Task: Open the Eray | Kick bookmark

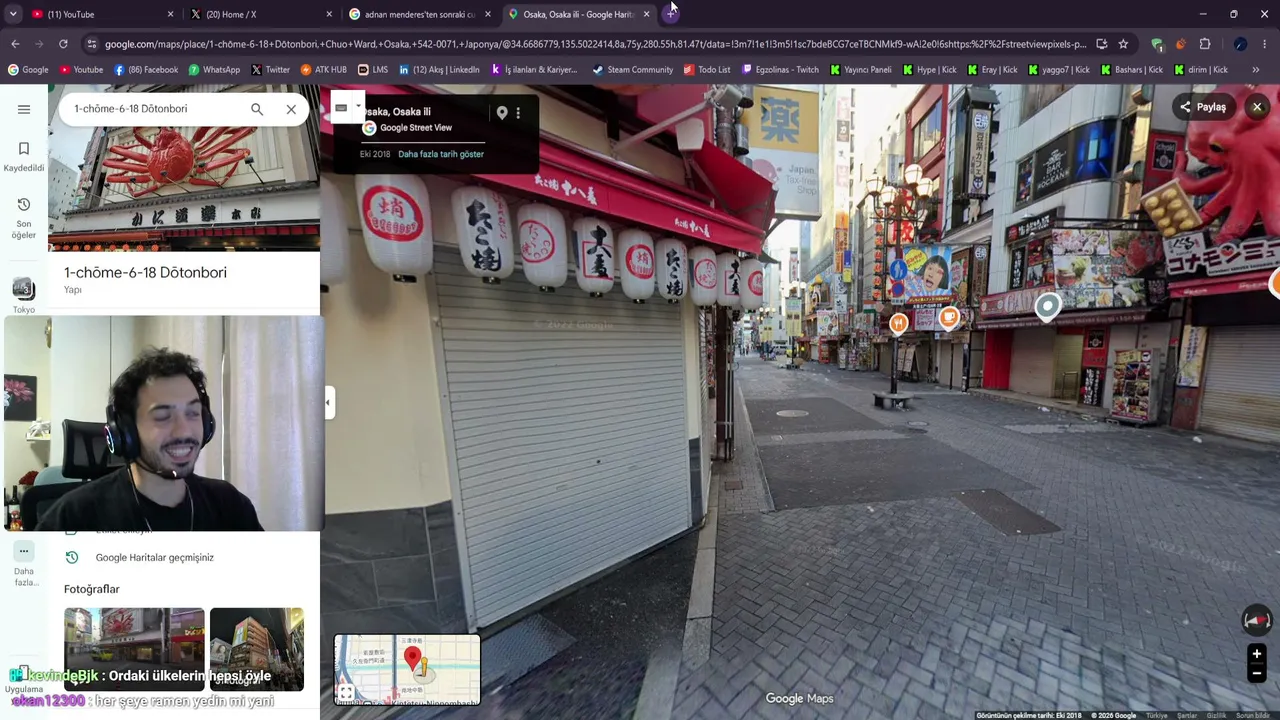Action: coord(992,70)
